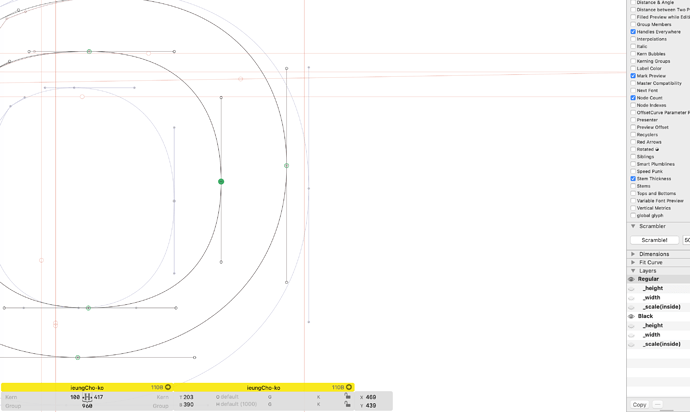This screenshot has width=690, height=412.
Task: Enable Tops and Bottoms checkbox
Action: coord(633,193)
